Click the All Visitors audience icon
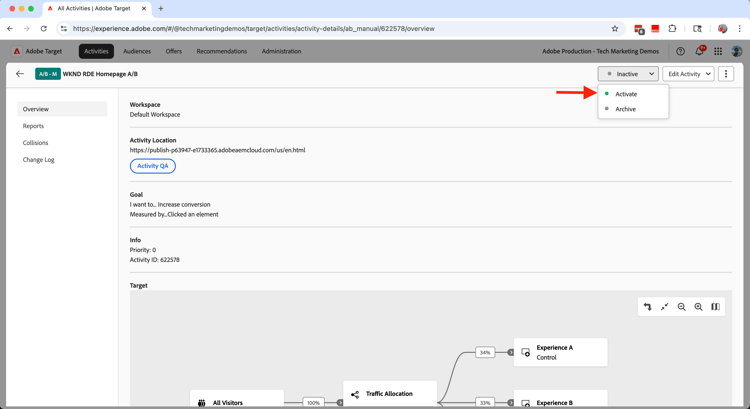This screenshot has width=750, height=409. click(201, 403)
